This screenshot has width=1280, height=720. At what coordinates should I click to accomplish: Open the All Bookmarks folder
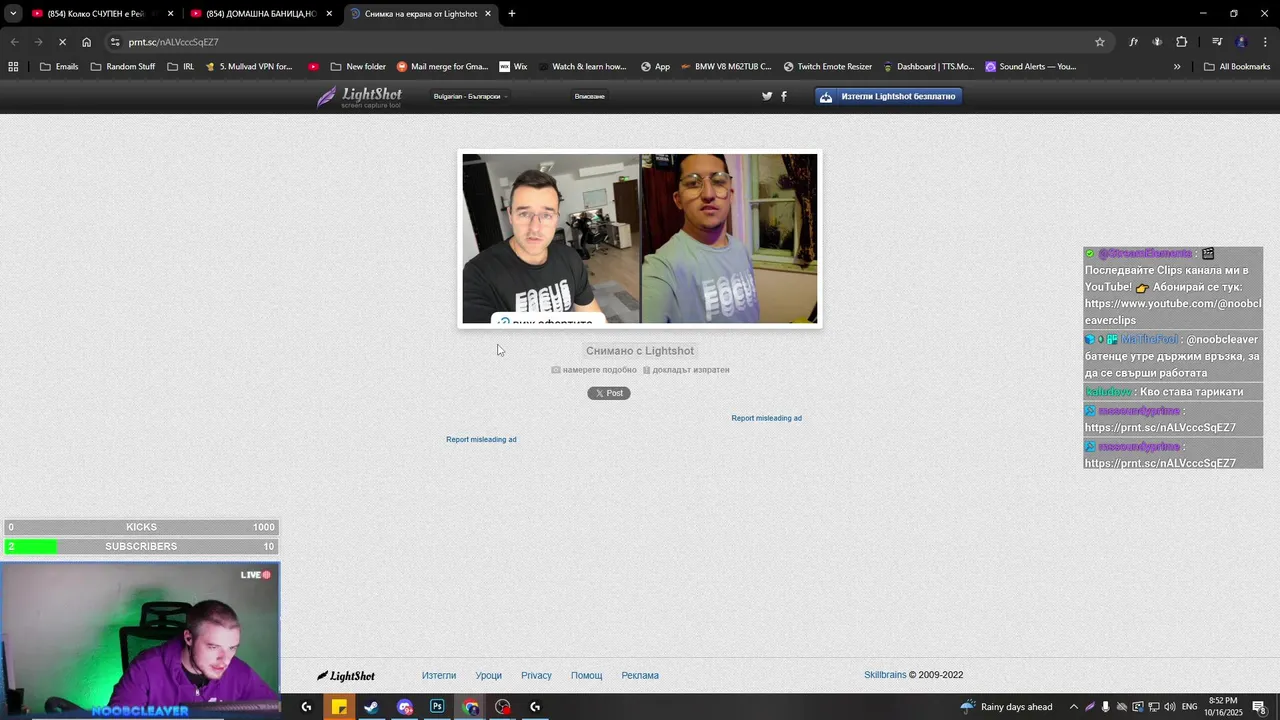[x=1237, y=67]
